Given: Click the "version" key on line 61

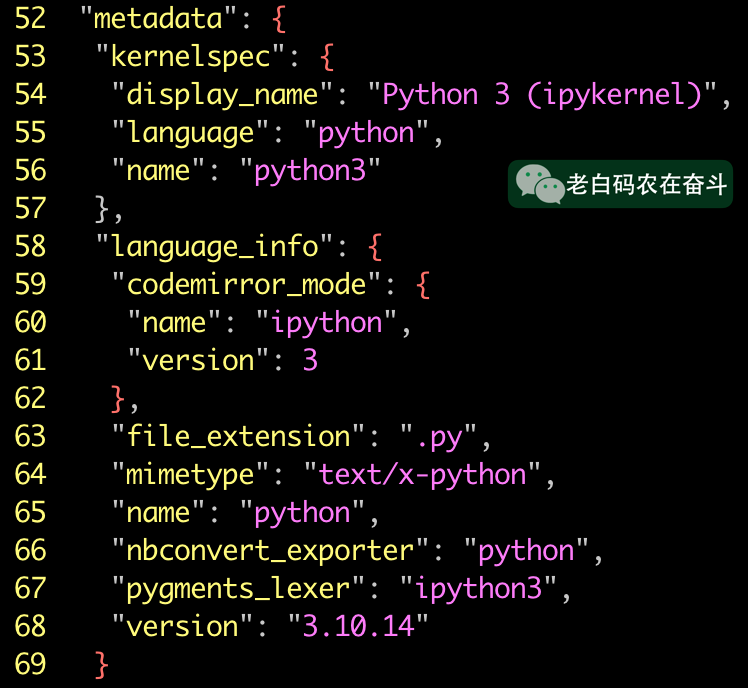Looking at the screenshot, I should pyautogui.click(x=198, y=360).
